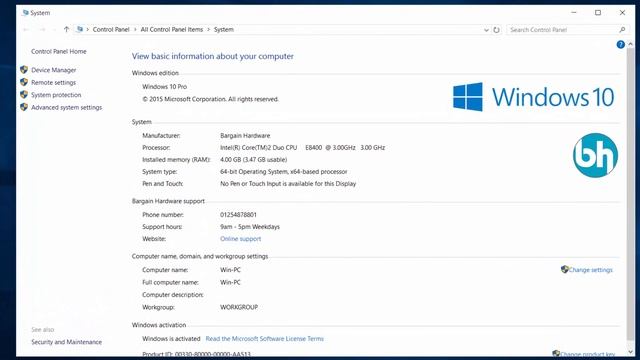Click the Remote settings shield icon
Viewport: 640px width, 360px height.
24,82
